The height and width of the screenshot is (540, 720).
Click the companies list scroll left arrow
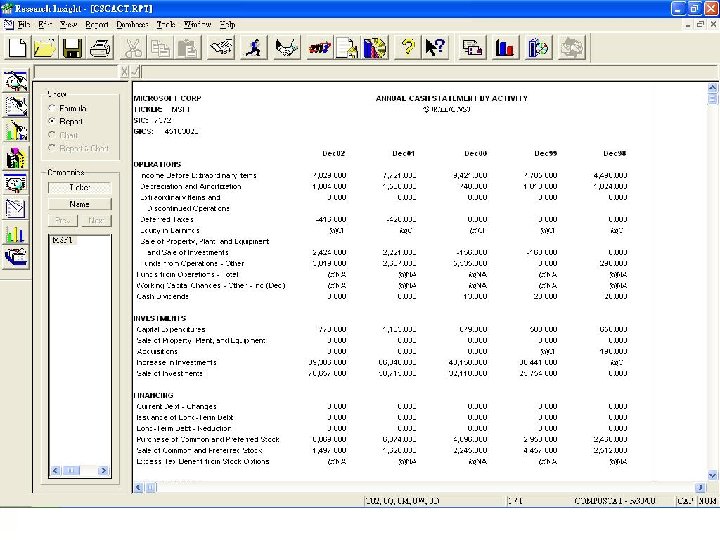[56, 471]
